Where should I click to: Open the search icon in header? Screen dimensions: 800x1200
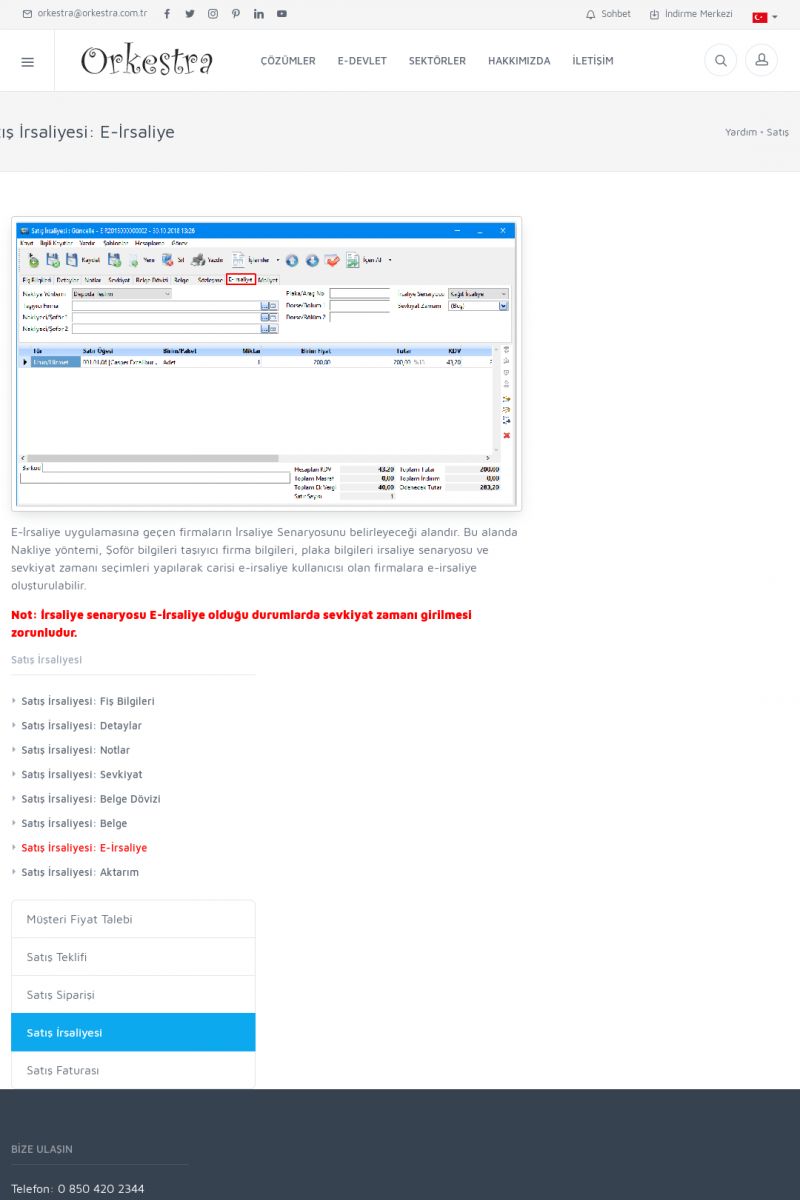click(720, 61)
